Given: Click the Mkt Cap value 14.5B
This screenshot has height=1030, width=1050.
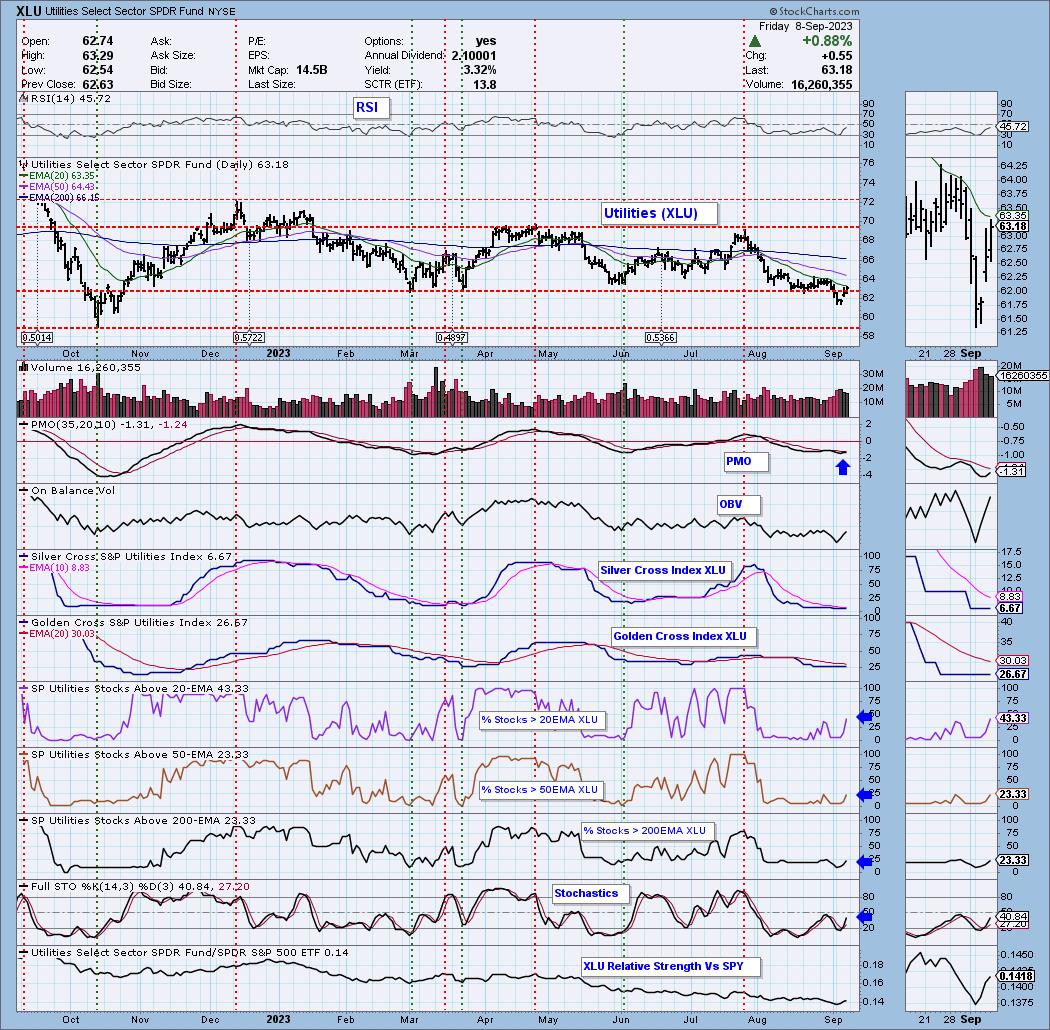Looking at the screenshot, I should (x=311, y=70).
